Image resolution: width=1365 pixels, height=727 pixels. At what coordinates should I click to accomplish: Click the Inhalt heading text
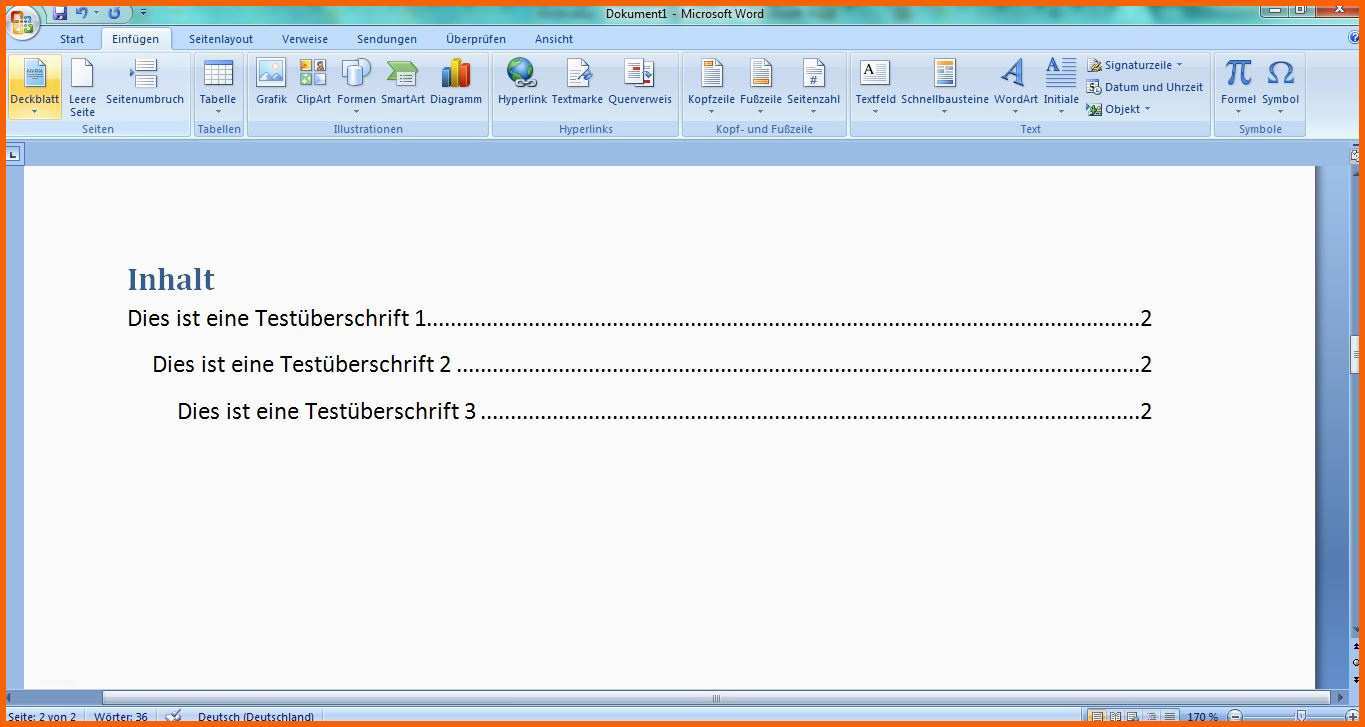click(171, 279)
